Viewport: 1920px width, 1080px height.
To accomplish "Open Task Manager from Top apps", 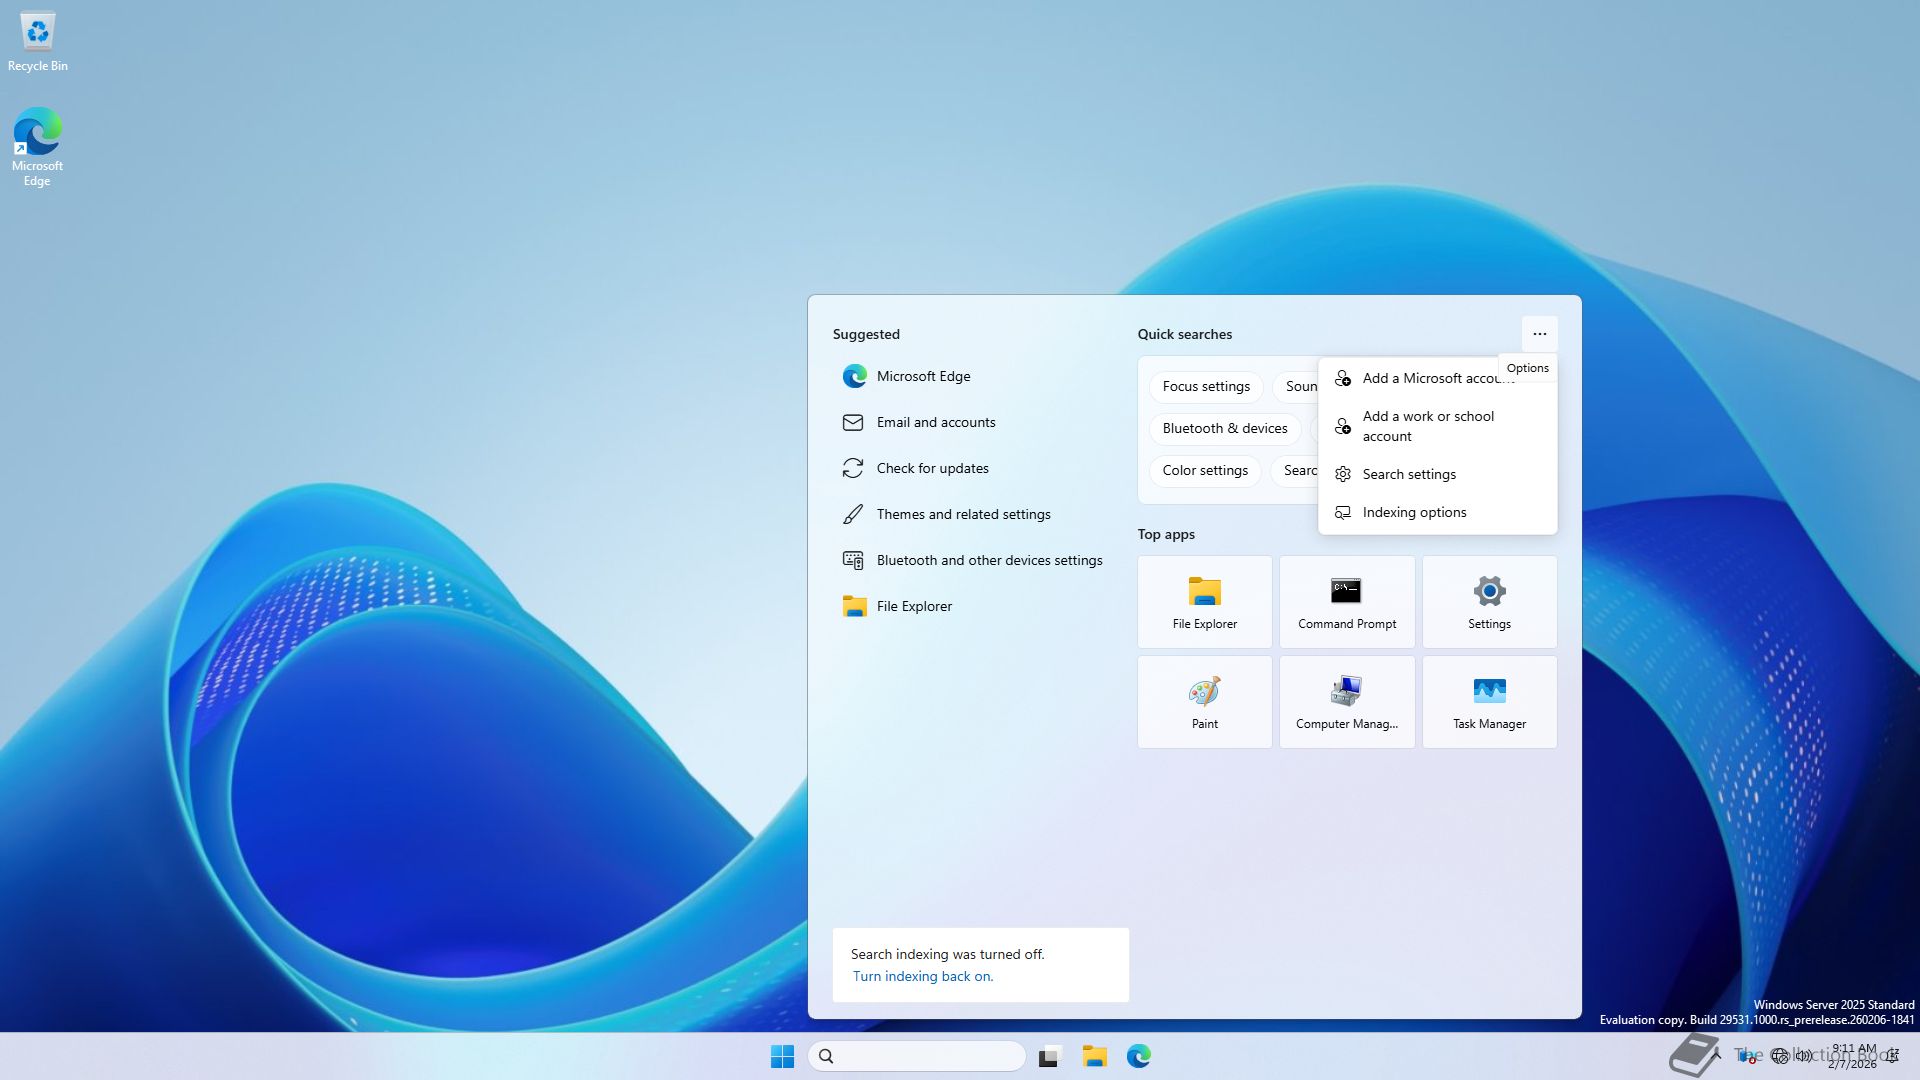I will (x=1488, y=702).
